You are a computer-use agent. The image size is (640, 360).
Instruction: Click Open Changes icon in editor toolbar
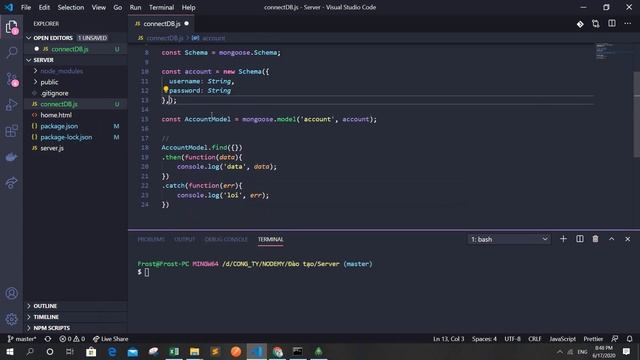pyautogui.click(x=596, y=24)
